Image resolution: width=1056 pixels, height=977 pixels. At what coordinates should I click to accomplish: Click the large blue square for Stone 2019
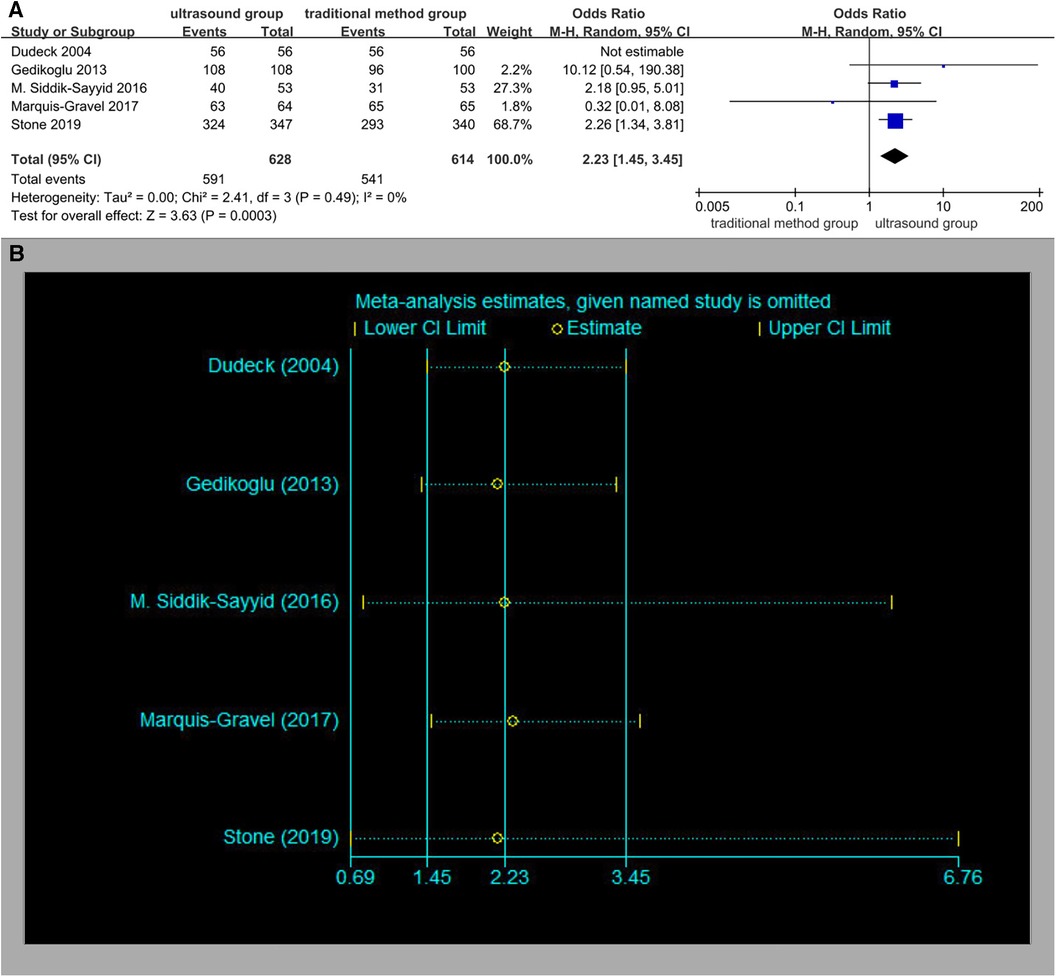tap(895, 121)
